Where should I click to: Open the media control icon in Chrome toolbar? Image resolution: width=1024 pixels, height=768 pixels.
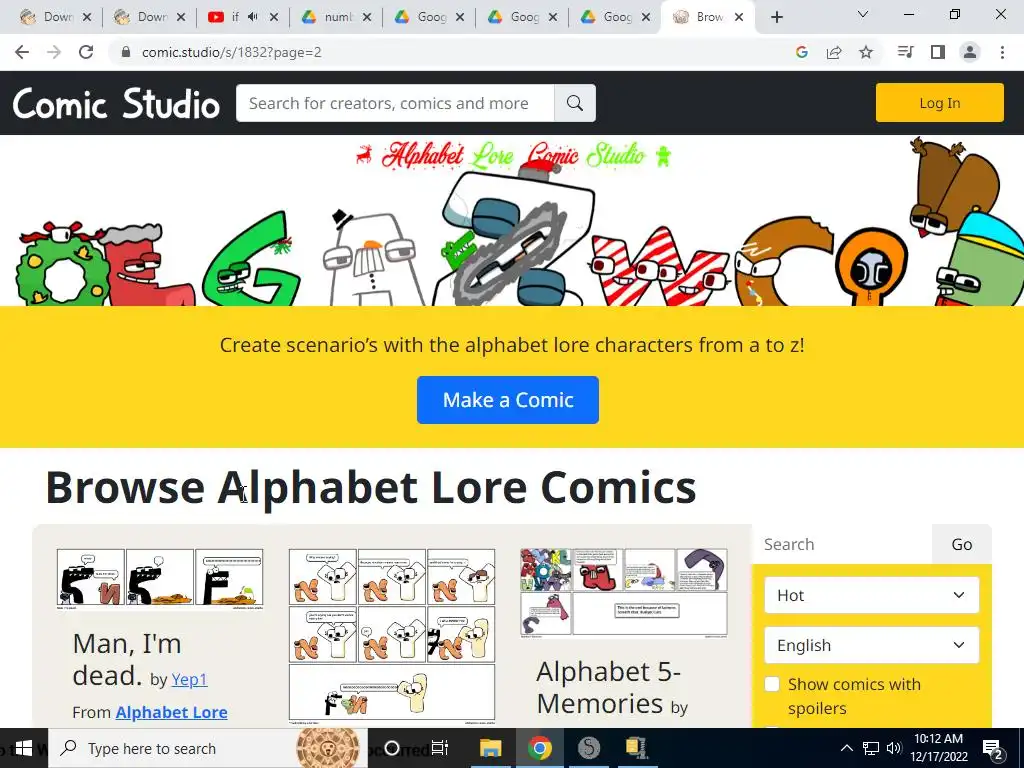pyautogui.click(x=905, y=52)
